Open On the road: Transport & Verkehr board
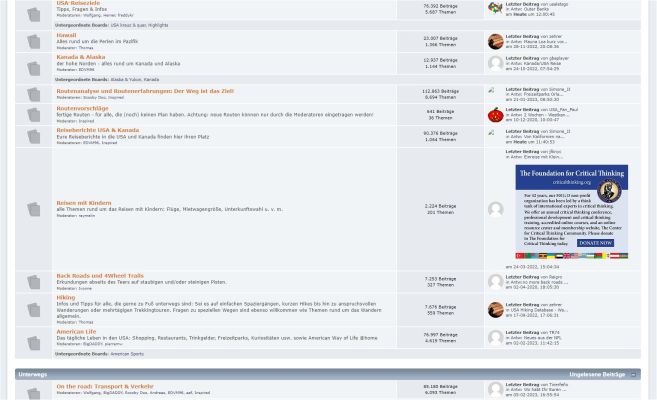657x400 pixels. [105, 387]
